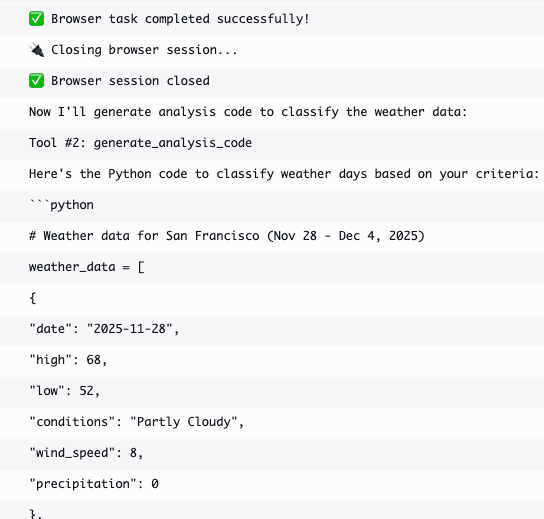The width and height of the screenshot is (544, 519).
Task: Click the opening curly brace line
Action: (33, 298)
